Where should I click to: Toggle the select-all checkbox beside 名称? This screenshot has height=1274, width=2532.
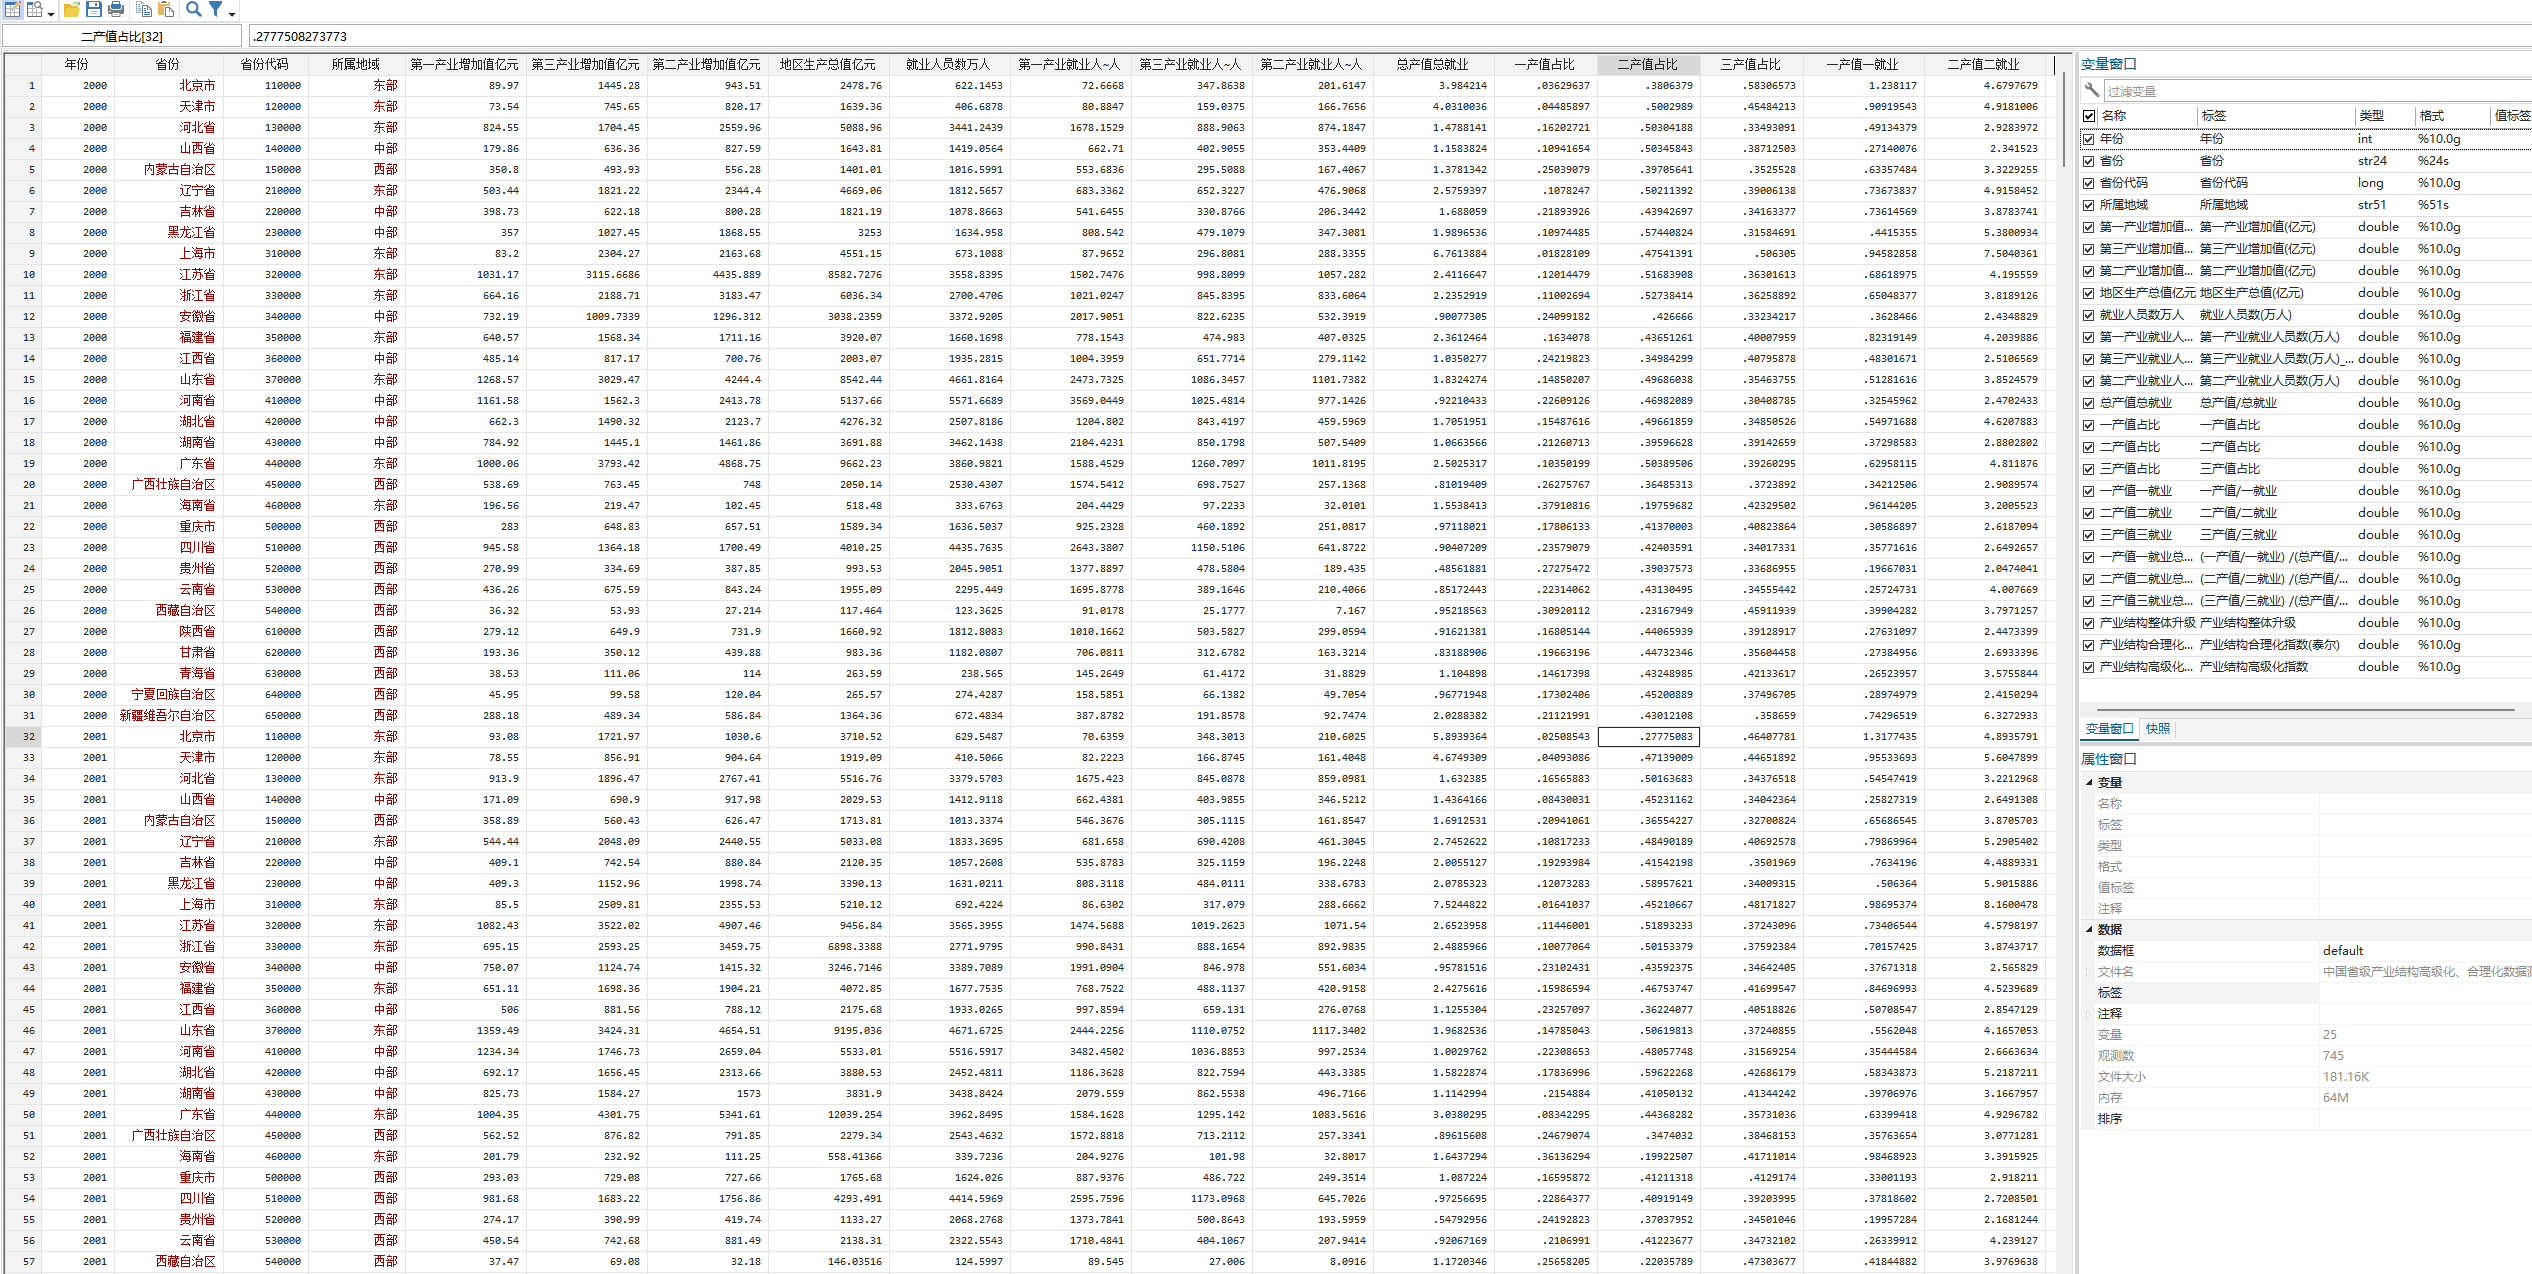tap(2089, 116)
